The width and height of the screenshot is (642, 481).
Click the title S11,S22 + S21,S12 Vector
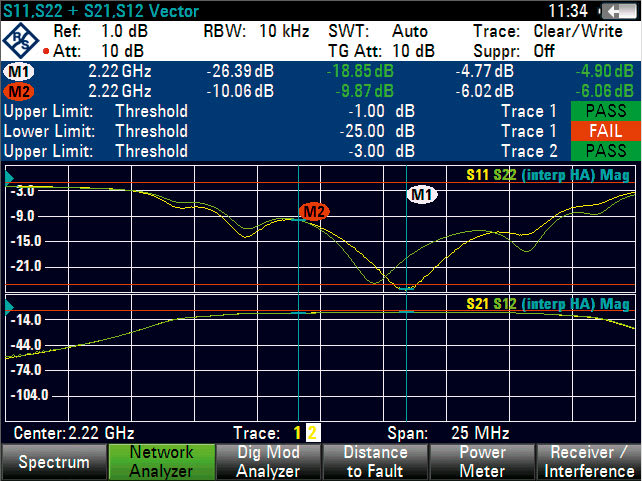[x=101, y=11]
